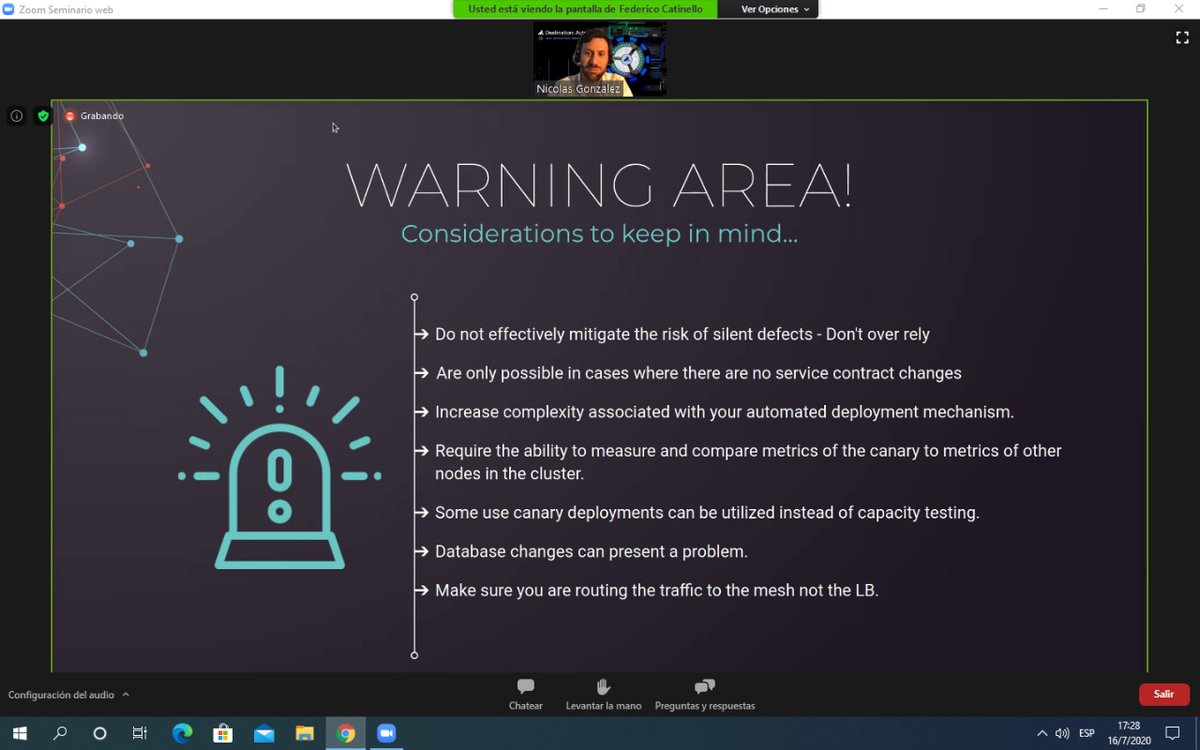
Task: Click 'Make sure you are routing the traffic' line
Action: coord(656,590)
